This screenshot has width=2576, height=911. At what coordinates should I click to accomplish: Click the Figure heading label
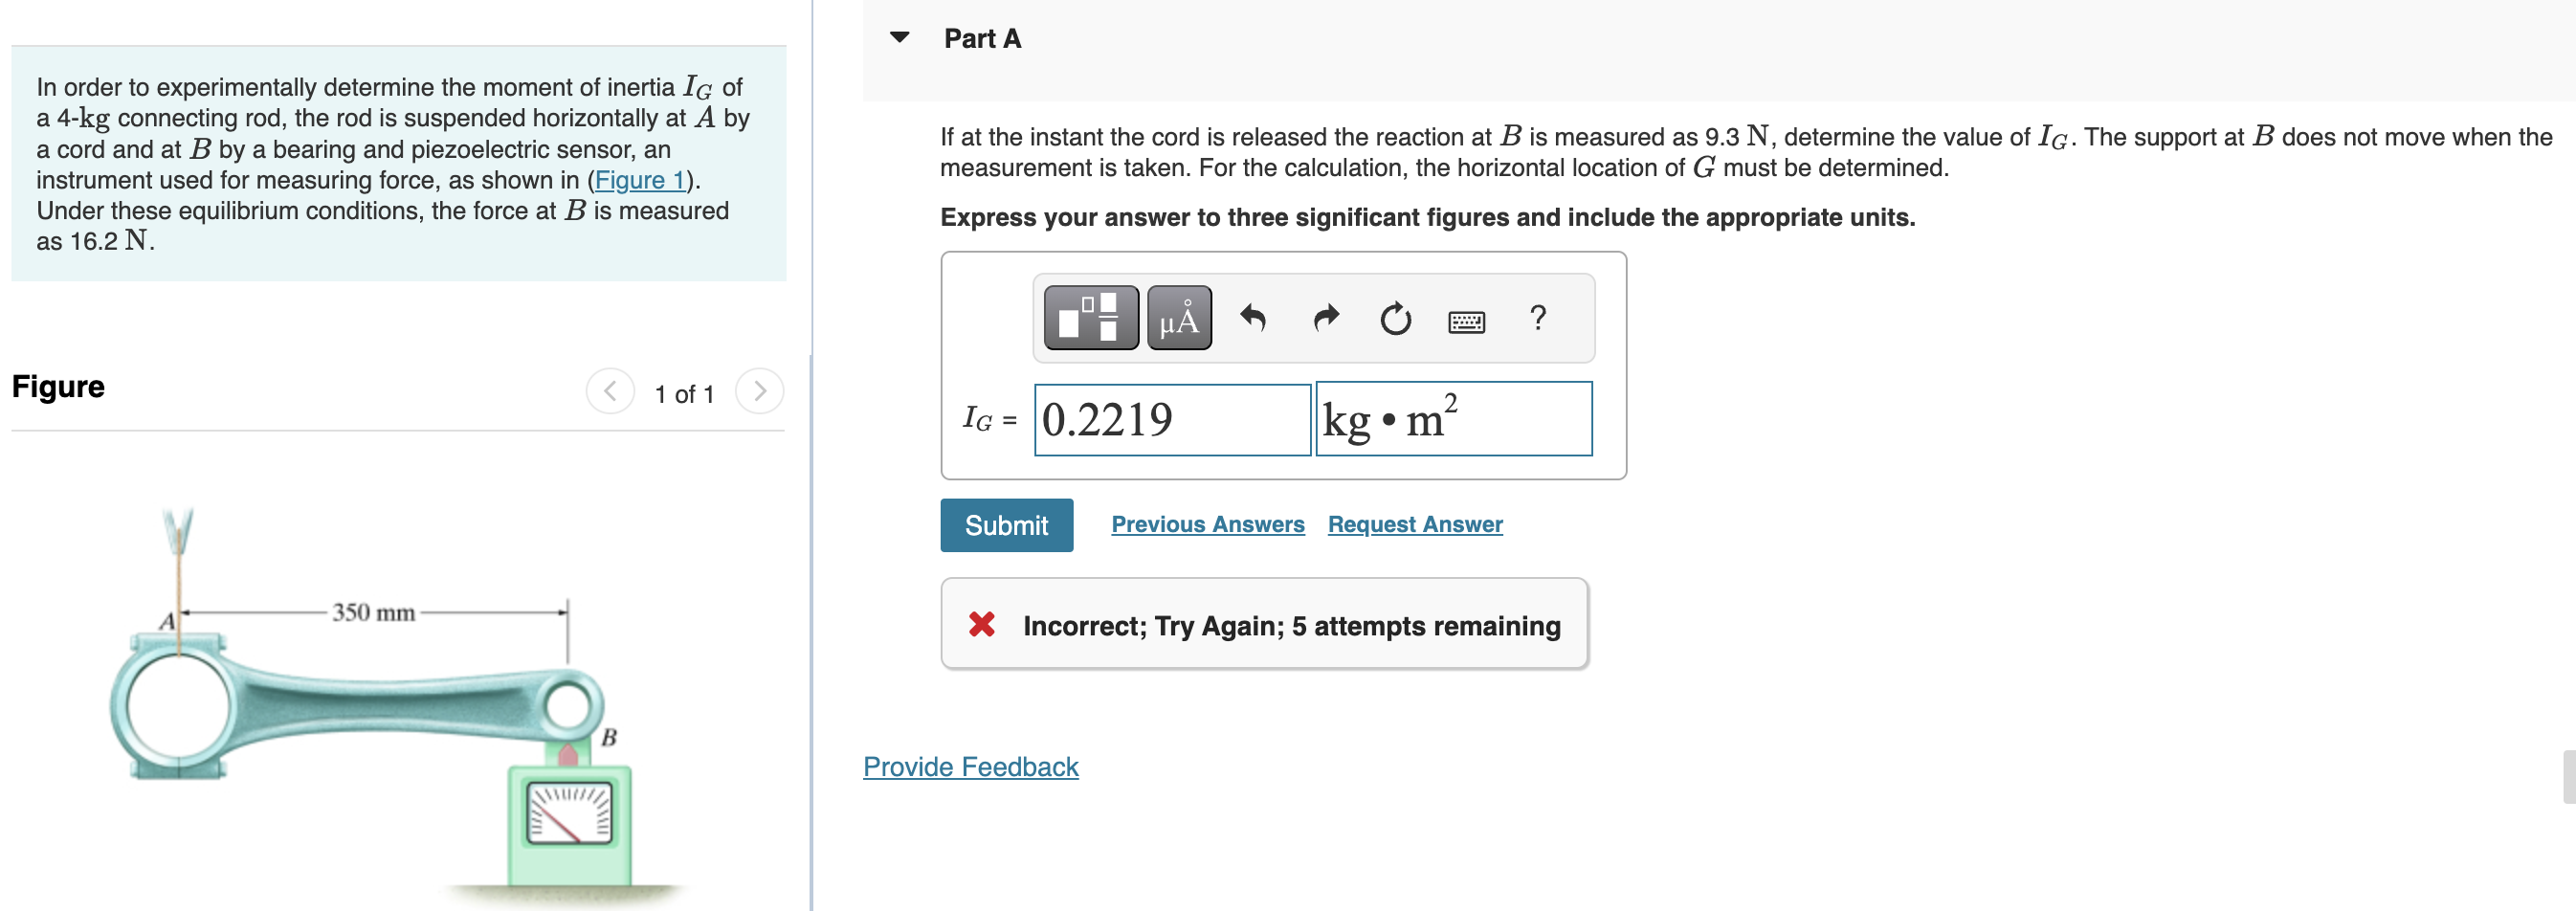(57, 386)
